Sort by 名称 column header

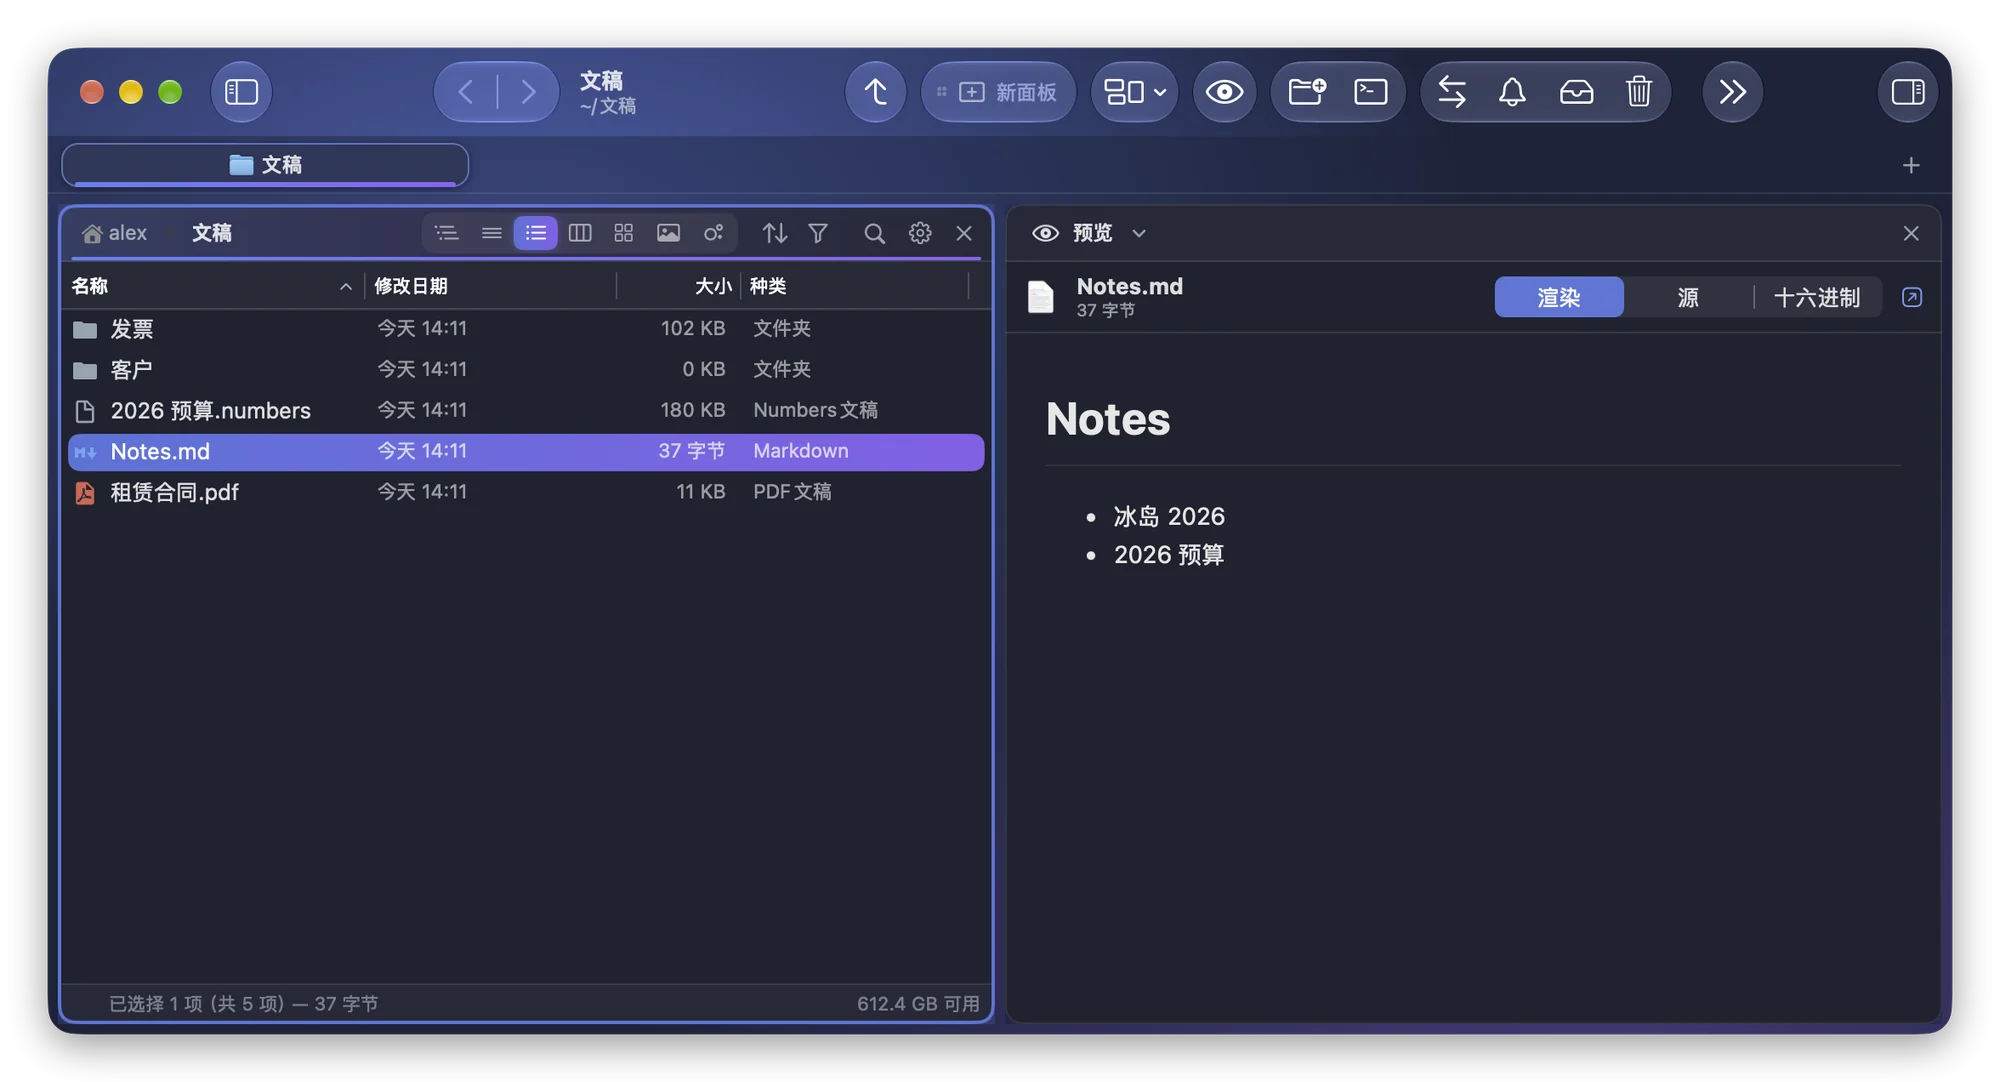coord(212,286)
